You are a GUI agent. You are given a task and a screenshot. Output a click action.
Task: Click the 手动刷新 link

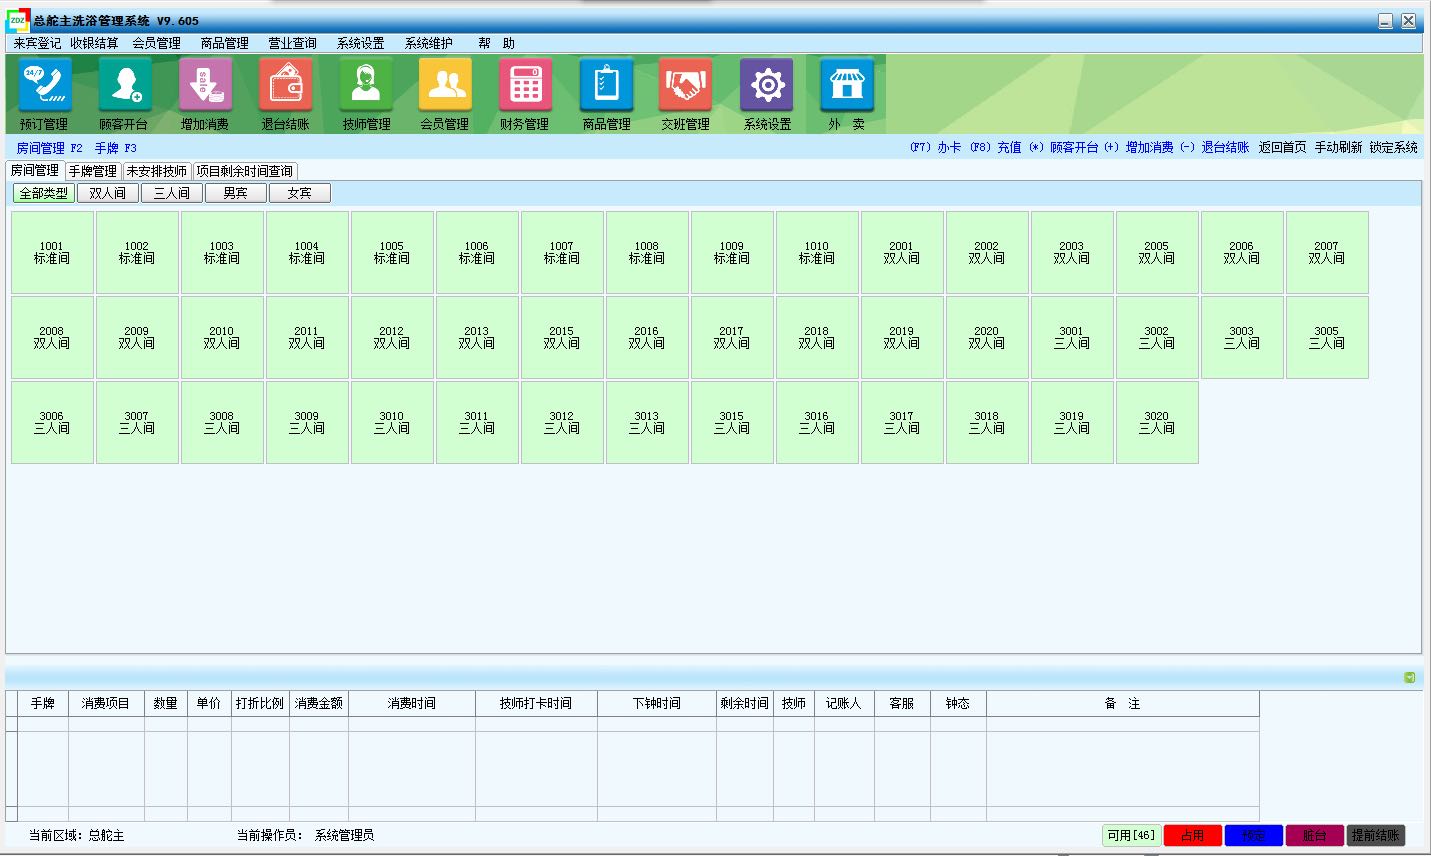[1338, 147]
